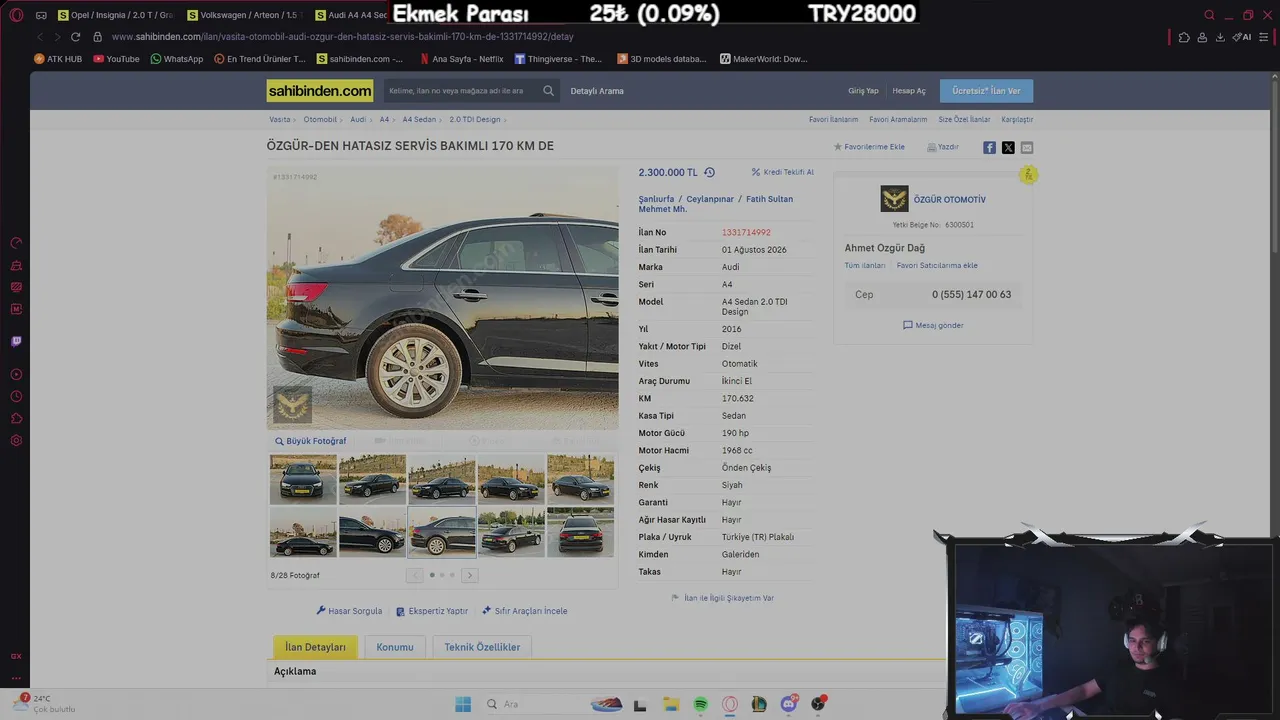Show previous photo thumbnails page arrow
1280x720 pixels.
click(x=415, y=575)
